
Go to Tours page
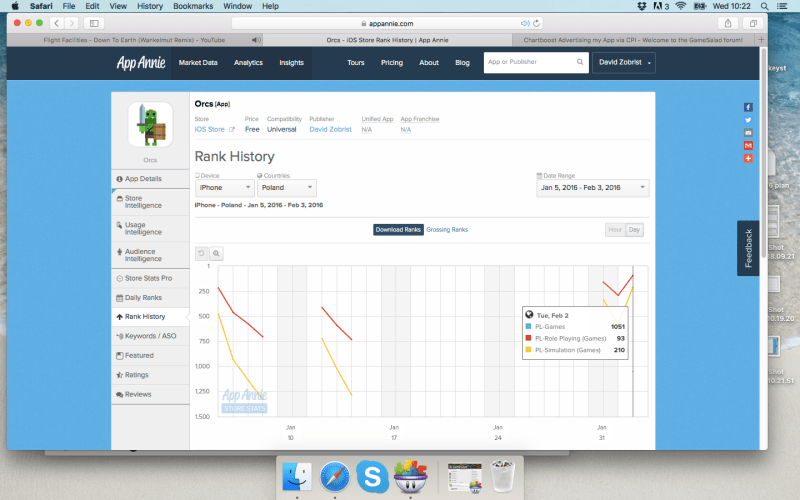point(356,63)
